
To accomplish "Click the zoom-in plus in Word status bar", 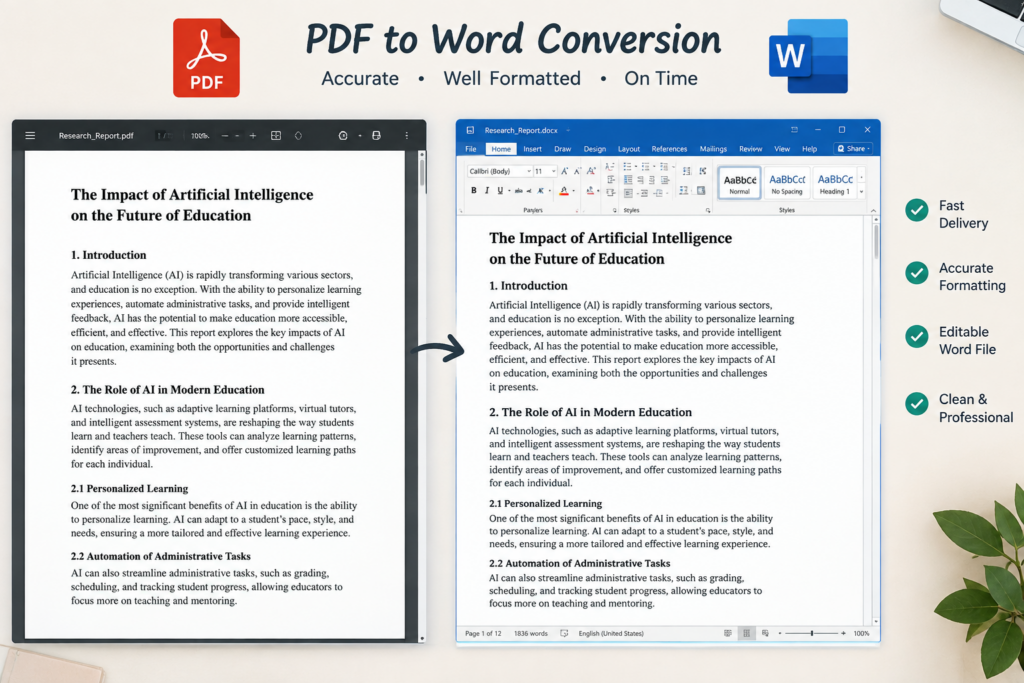I will point(843,633).
